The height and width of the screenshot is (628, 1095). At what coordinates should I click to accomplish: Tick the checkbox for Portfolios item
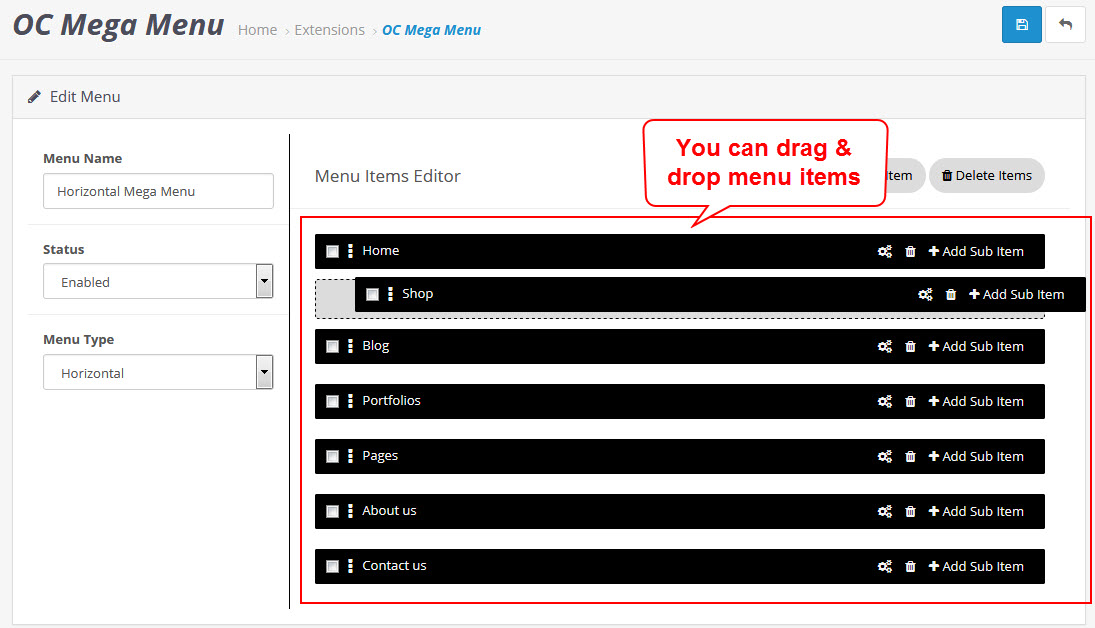332,402
